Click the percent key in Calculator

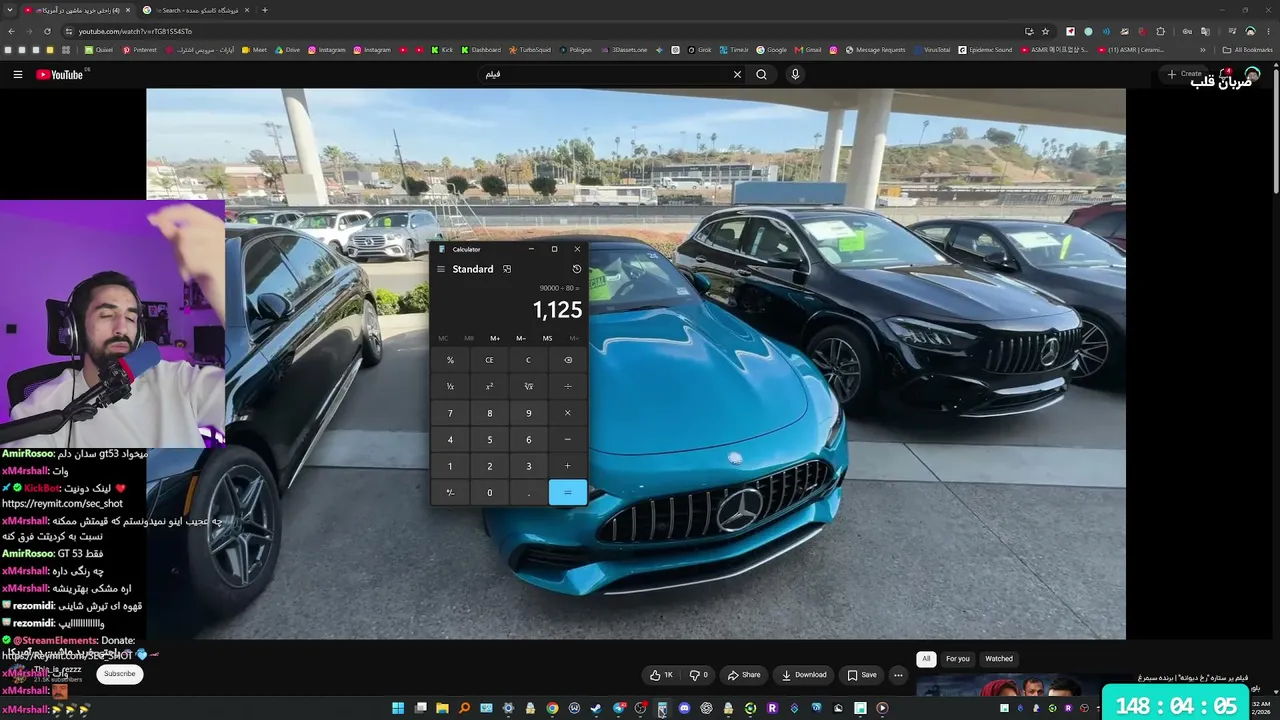point(450,360)
